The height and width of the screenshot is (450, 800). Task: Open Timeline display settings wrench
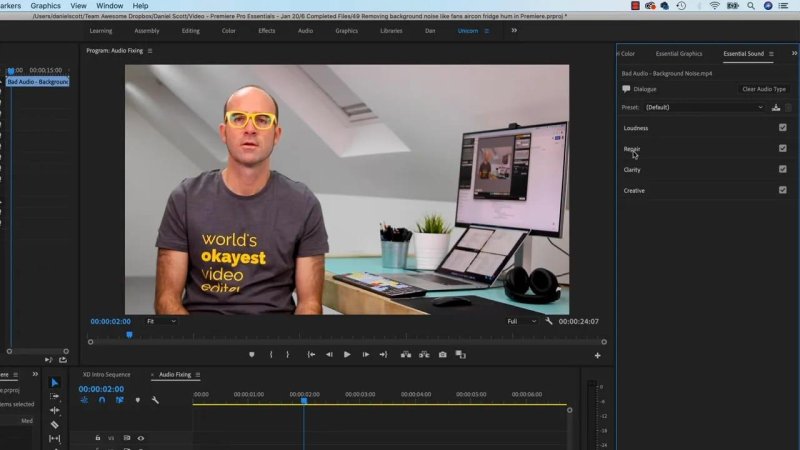[x=155, y=401]
